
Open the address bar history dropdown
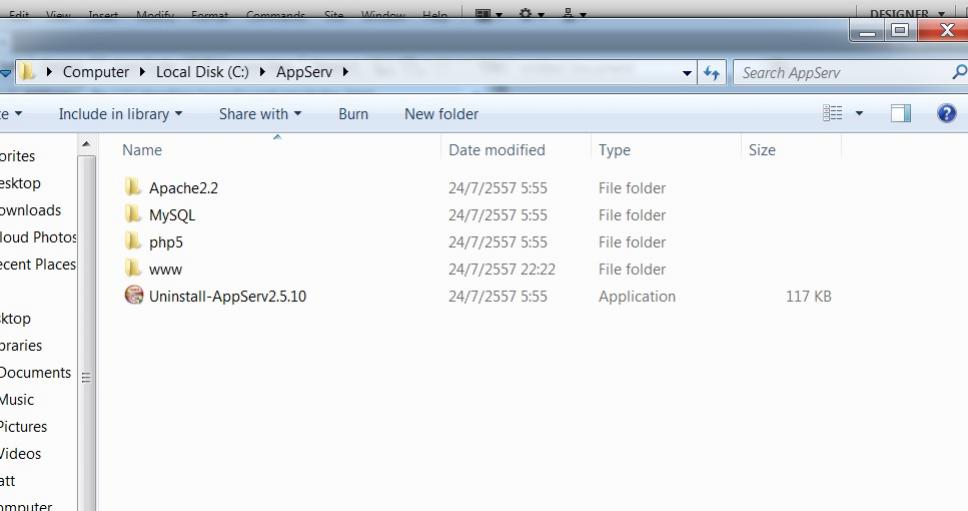(x=686, y=73)
